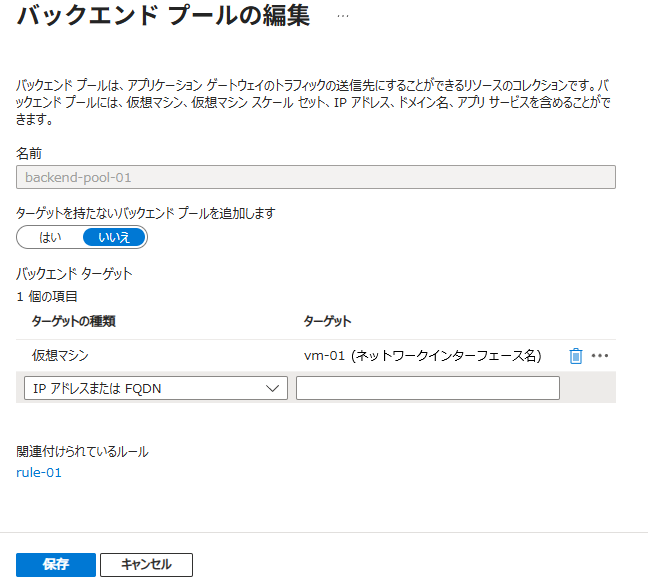Click the バックエンド ターゲット section label
648x586 pixels.
(74, 273)
